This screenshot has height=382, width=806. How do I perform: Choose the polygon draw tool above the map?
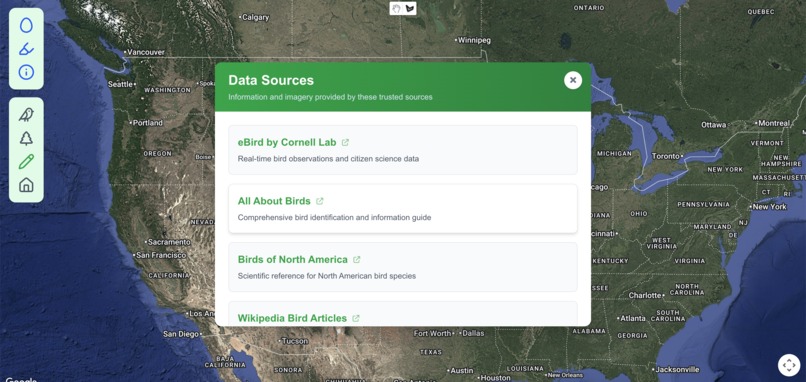(x=410, y=8)
